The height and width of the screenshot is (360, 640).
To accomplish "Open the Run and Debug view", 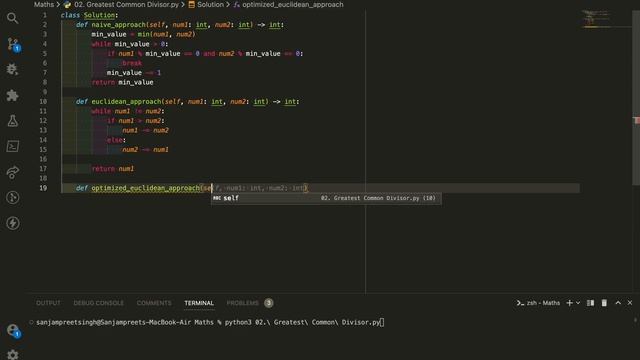I will (x=13, y=69).
